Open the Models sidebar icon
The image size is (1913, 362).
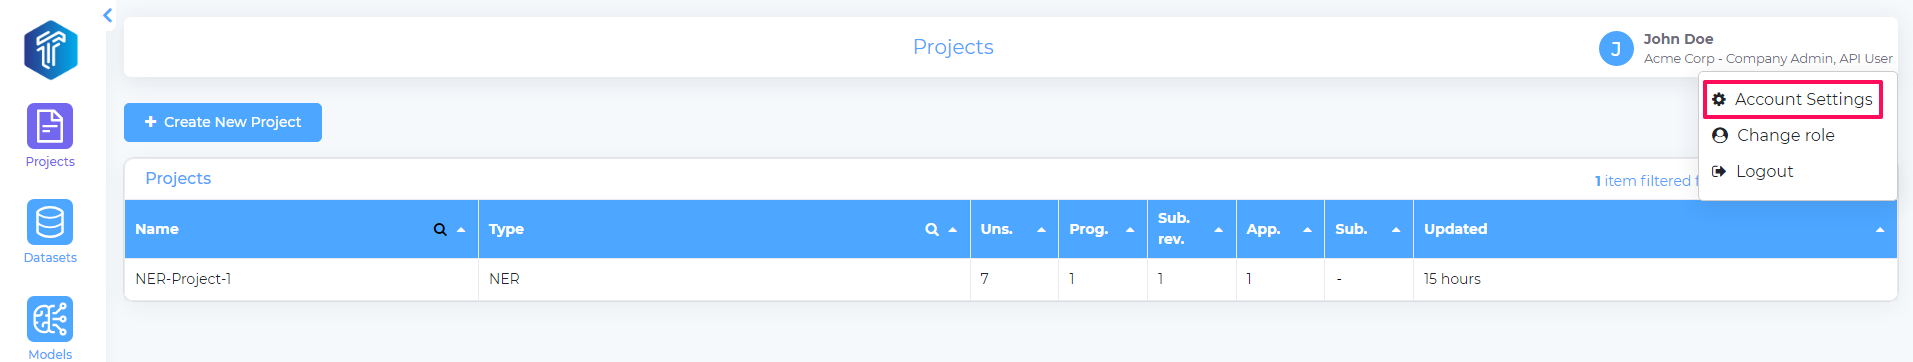coord(50,319)
